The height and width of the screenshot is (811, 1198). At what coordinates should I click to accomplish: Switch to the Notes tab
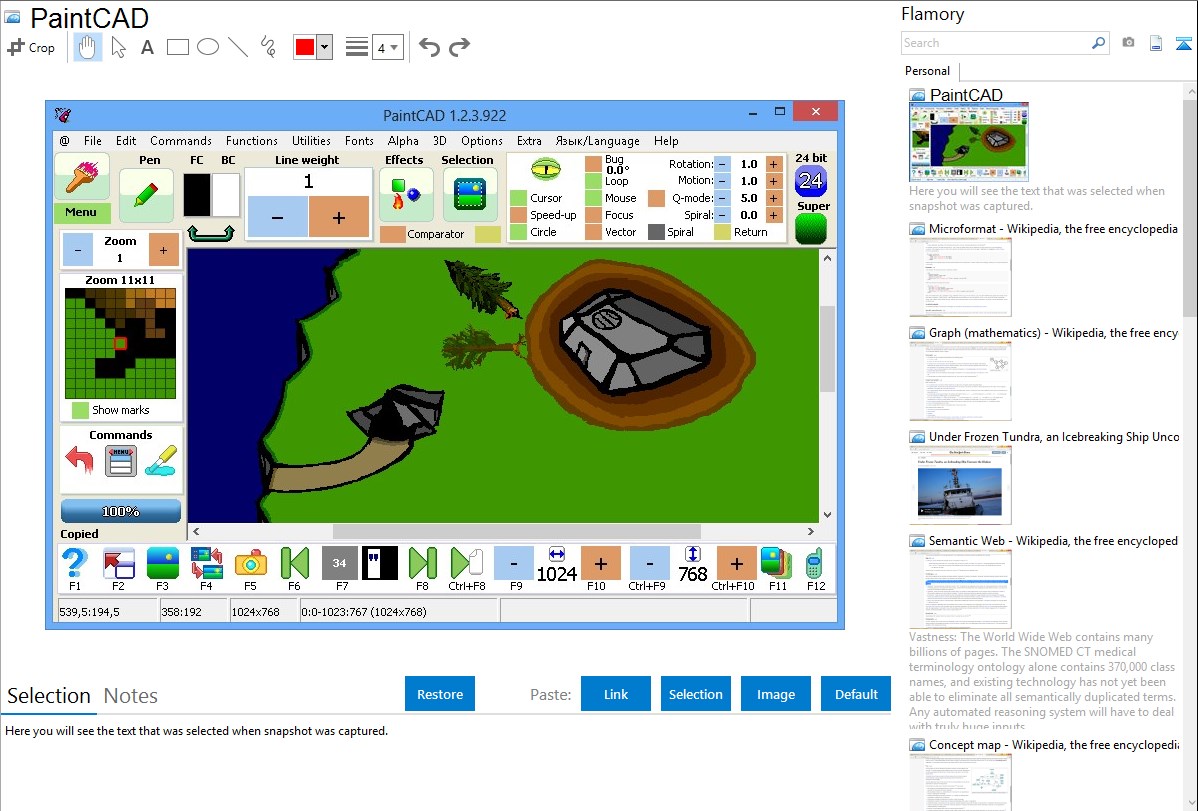click(x=131, y=696)
